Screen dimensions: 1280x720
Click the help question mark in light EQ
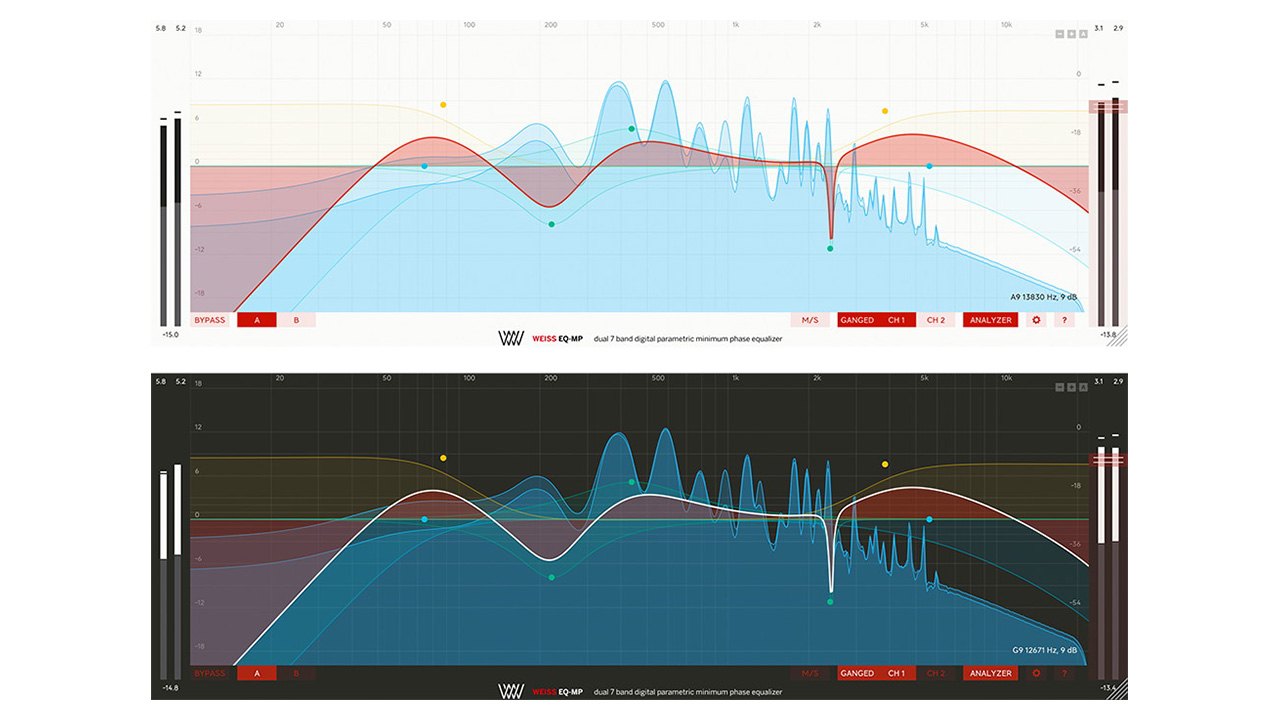(x=1064, y=320)
